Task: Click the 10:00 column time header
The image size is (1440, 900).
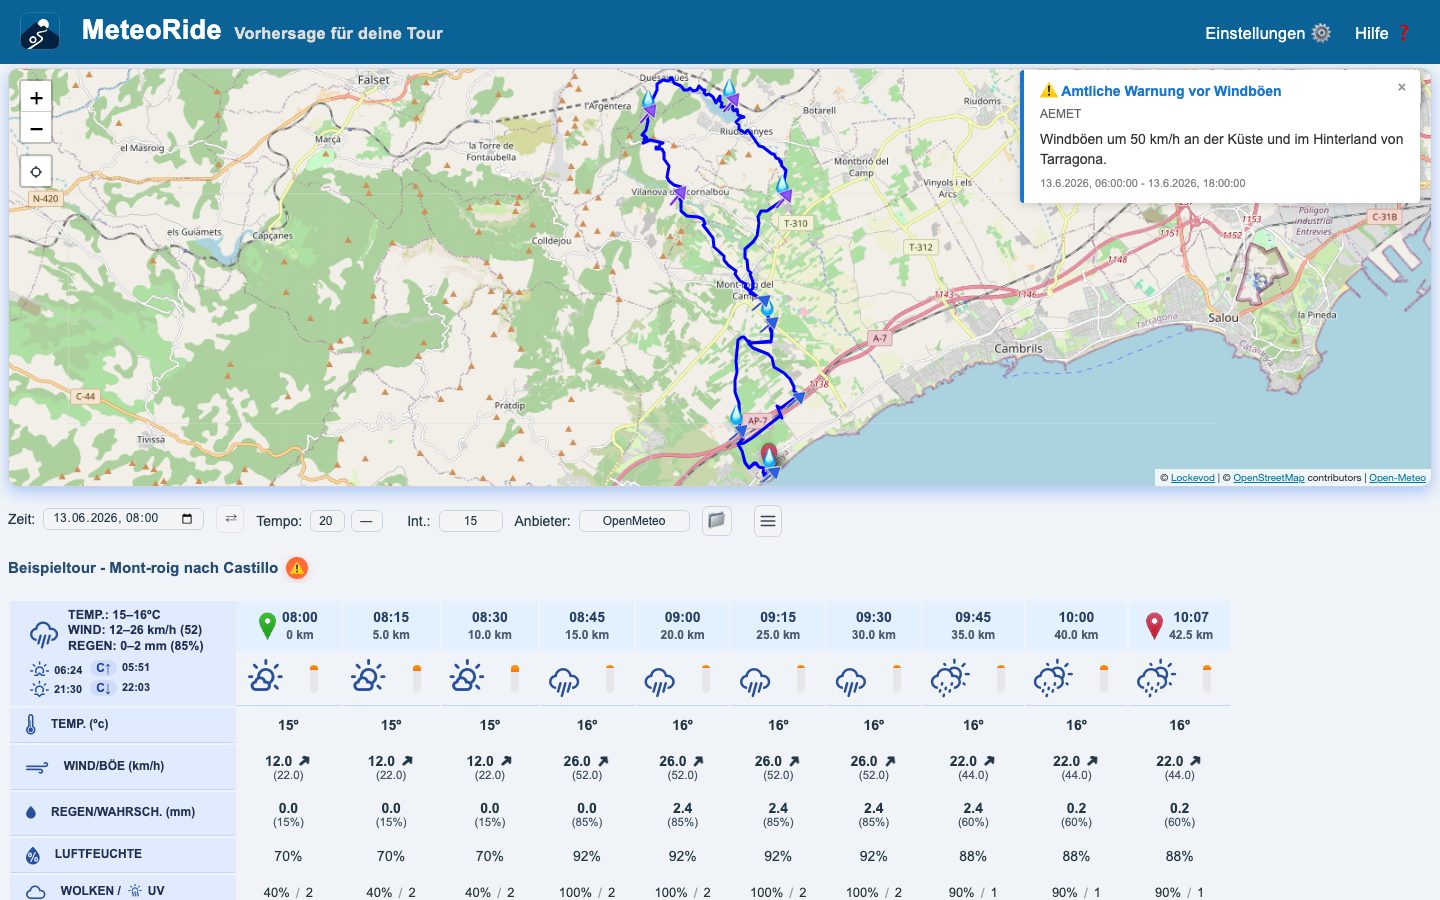Action: [x=1076, y=618]
